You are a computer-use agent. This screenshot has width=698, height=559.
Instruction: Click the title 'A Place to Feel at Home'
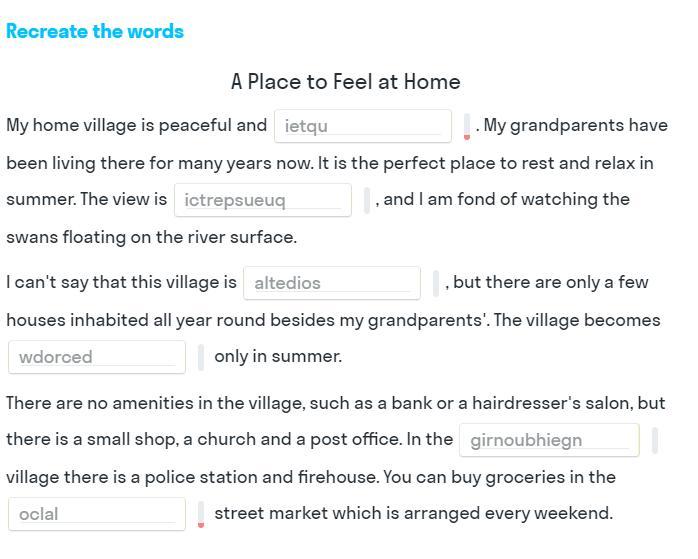346,82
